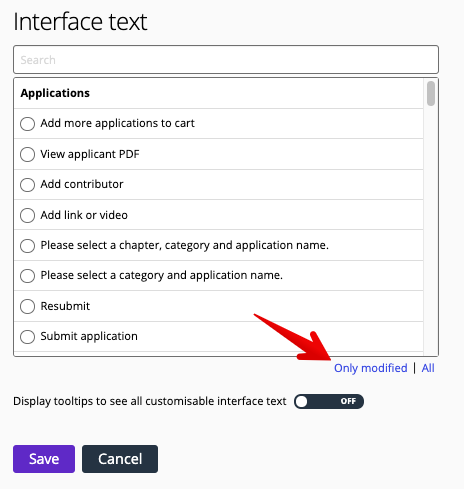Focus the Search input field
The width and height of the screenshot is (464, 489).
point(226,60)
